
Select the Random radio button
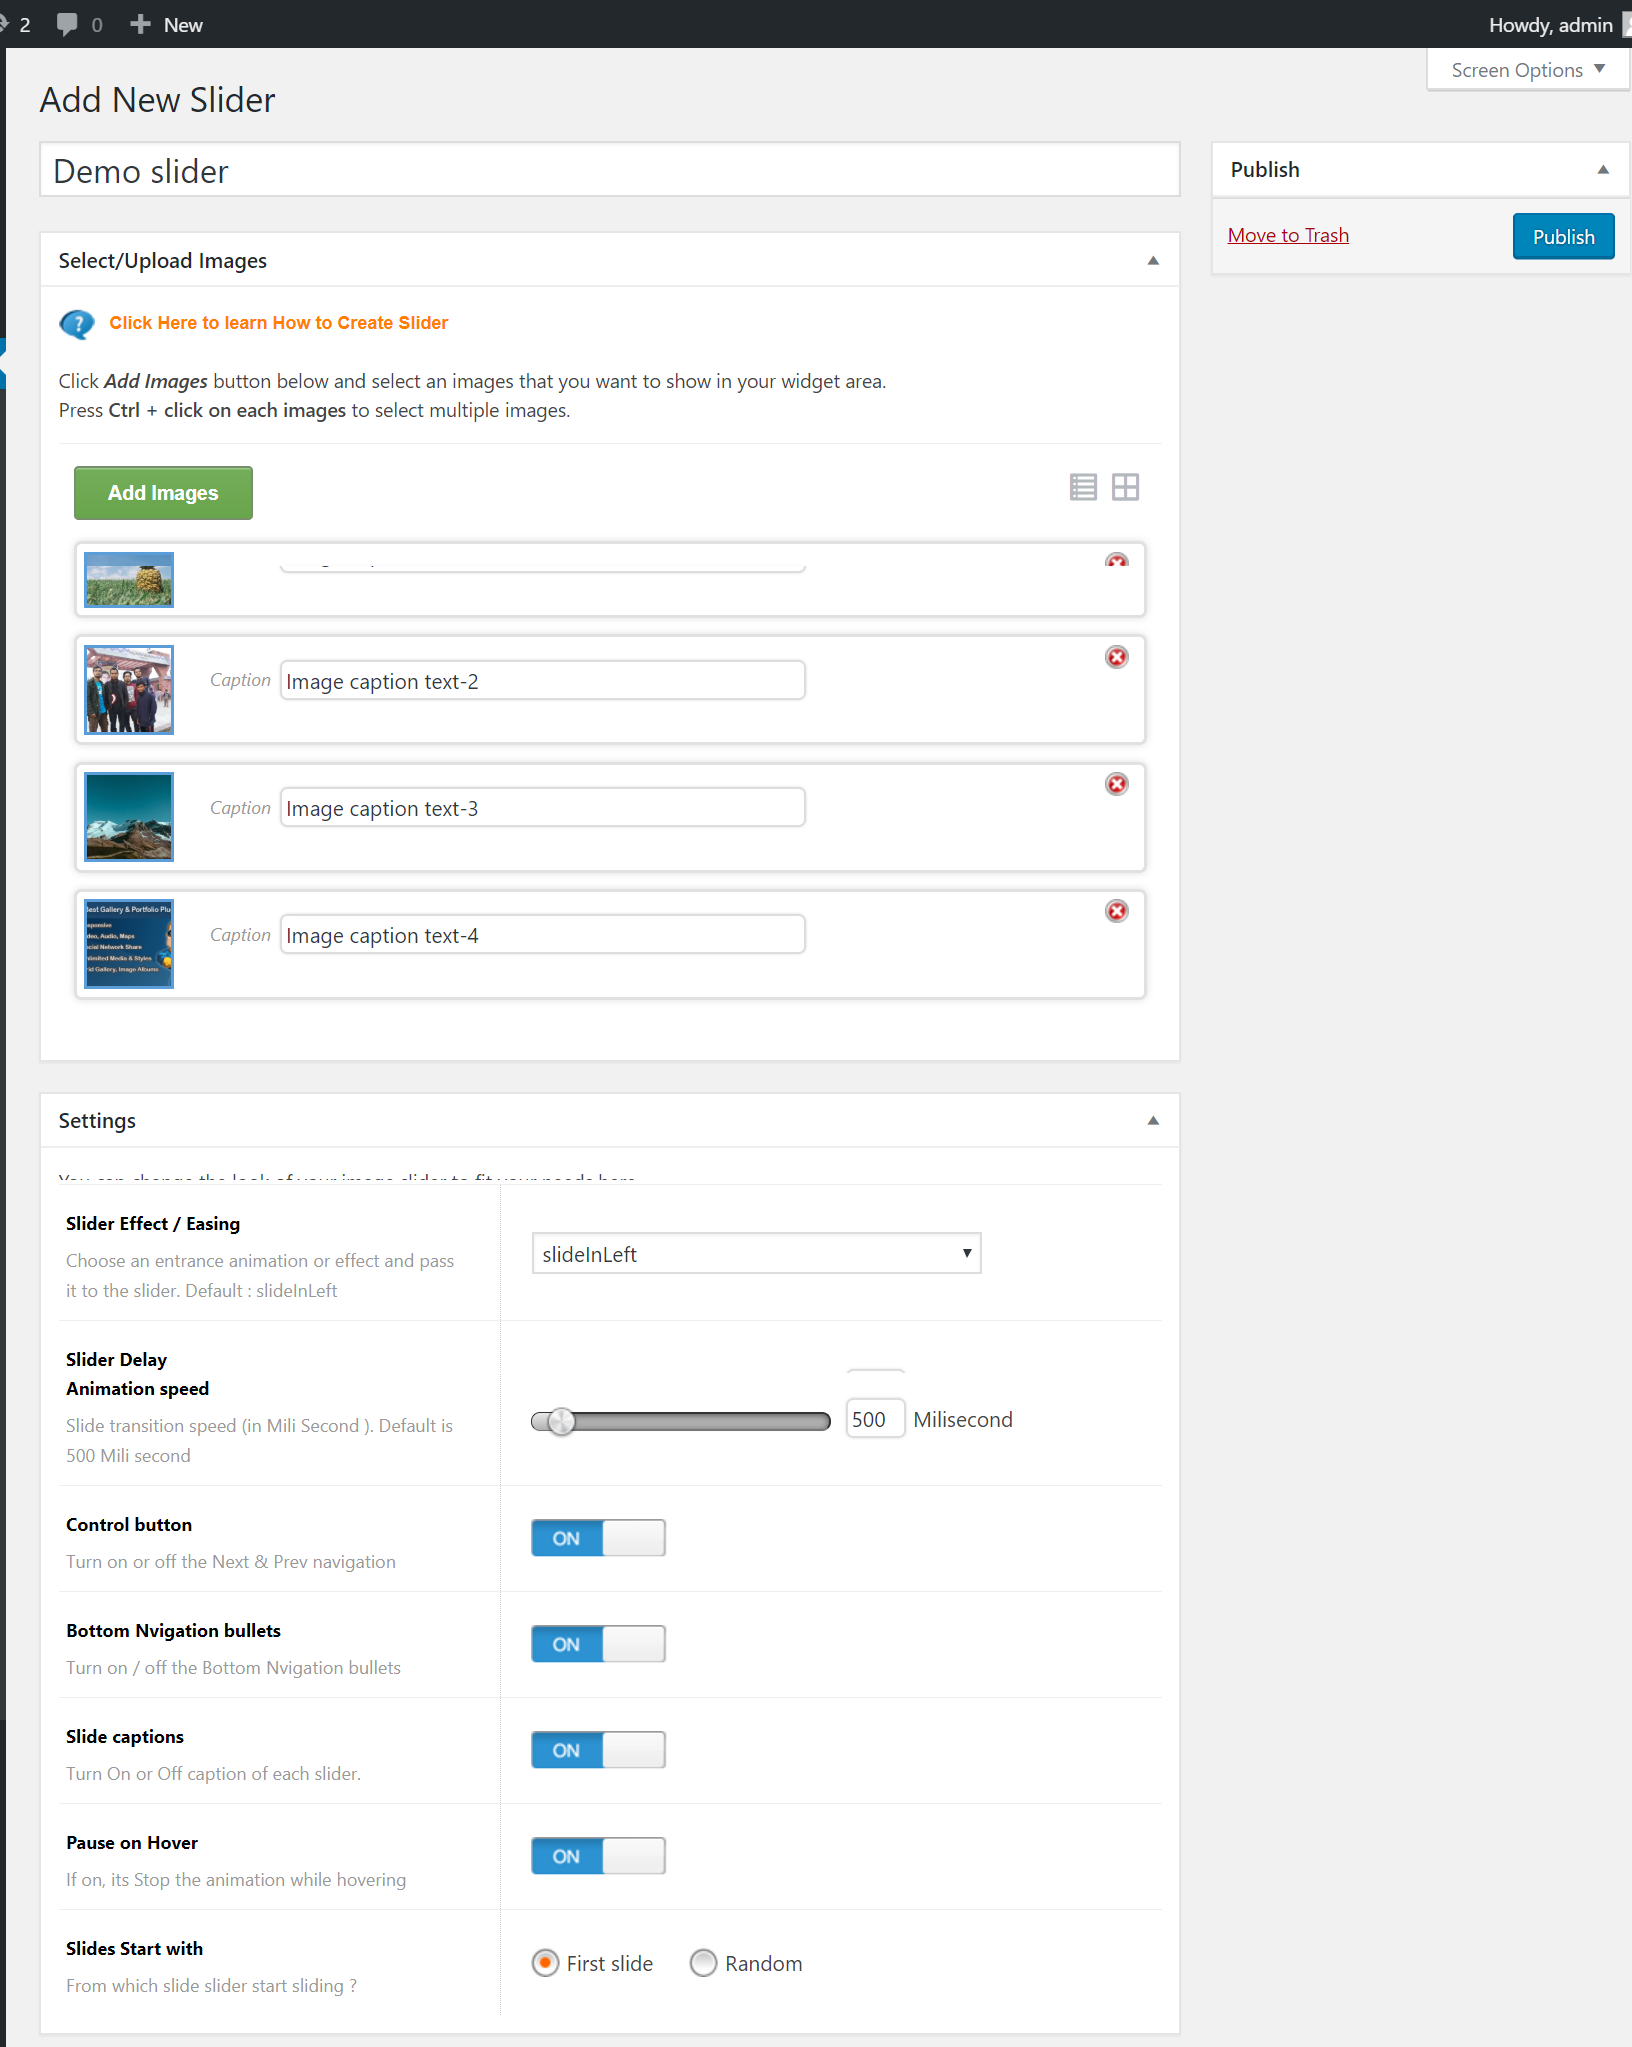[x=704, y=1963]
